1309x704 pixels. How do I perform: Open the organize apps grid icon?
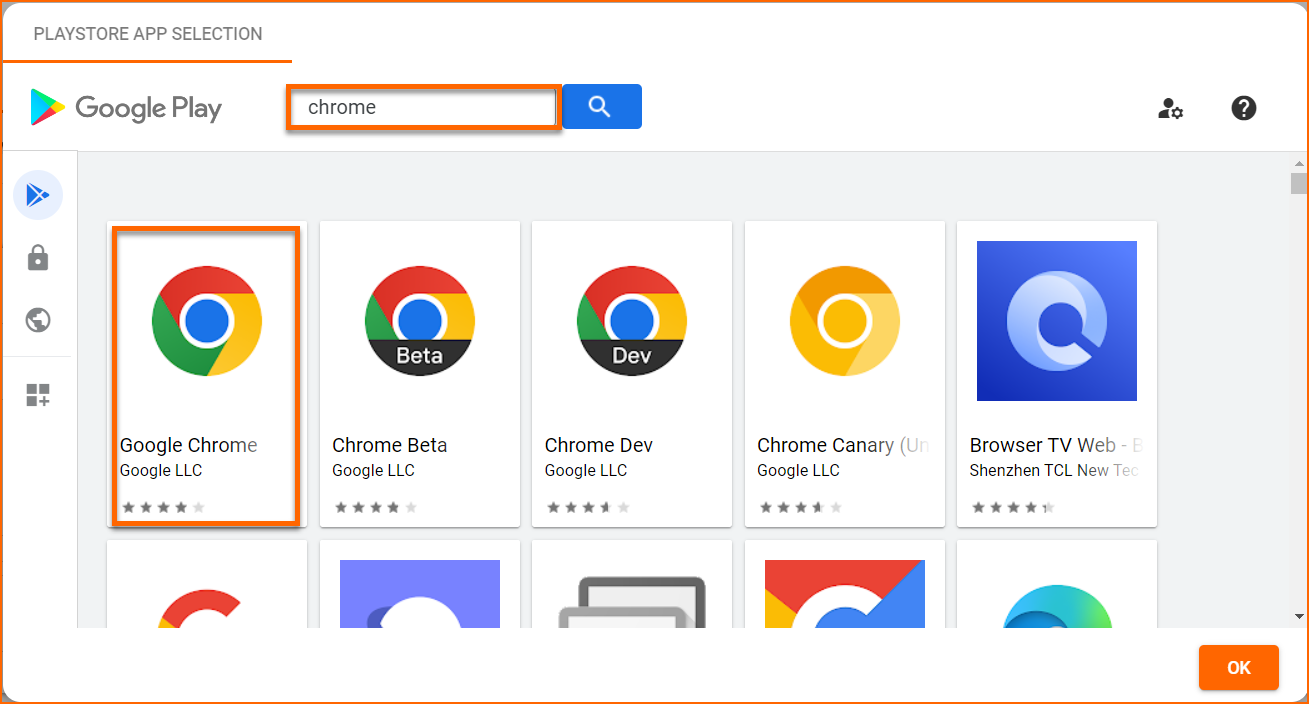tap(38, 395)
